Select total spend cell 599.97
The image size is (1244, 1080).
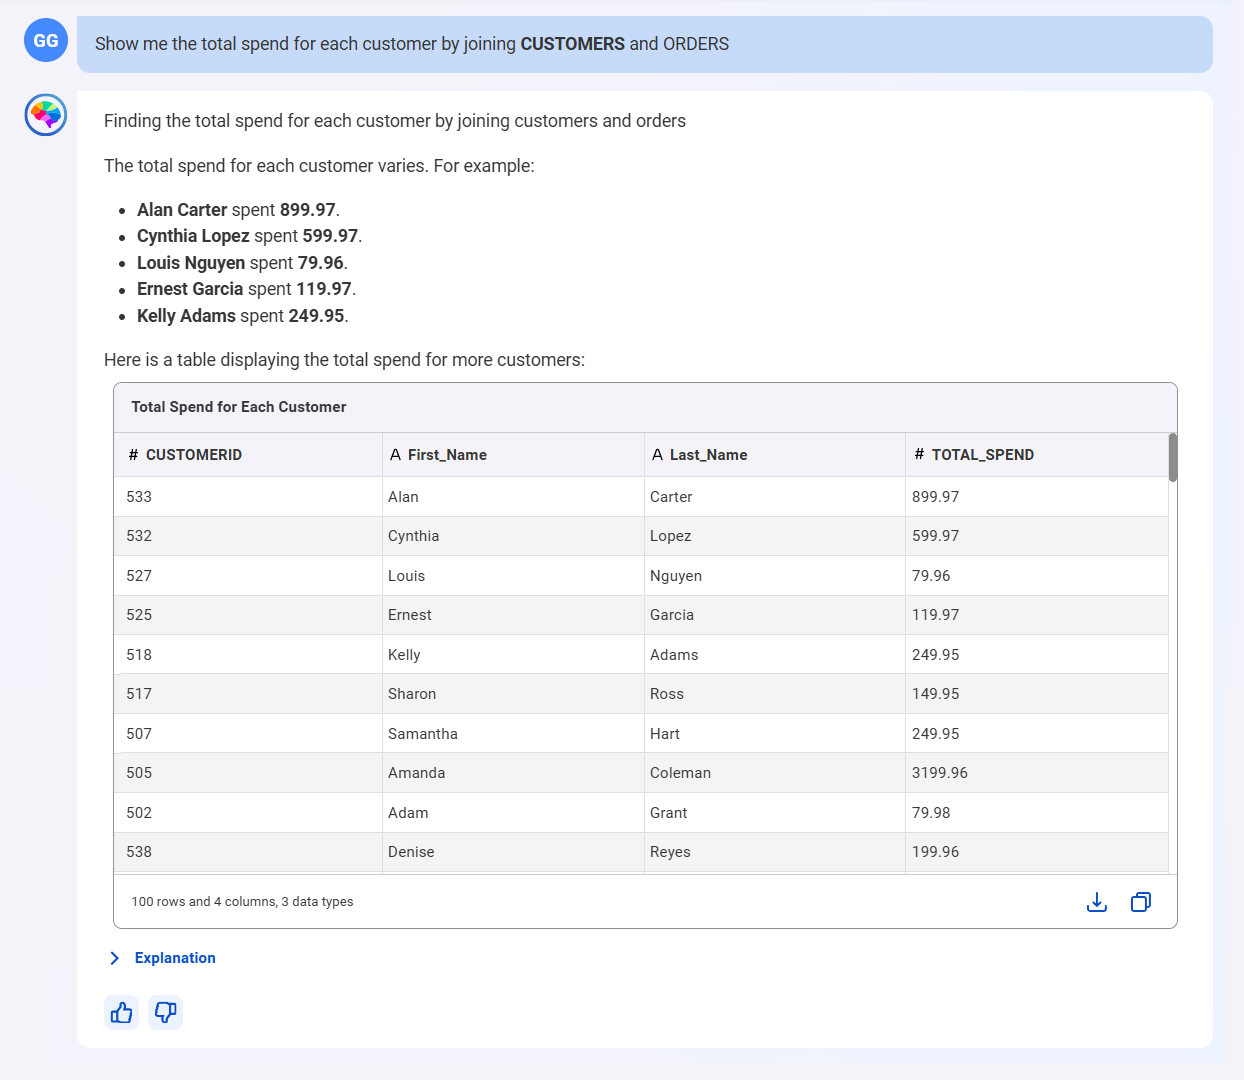[1037, 536]
